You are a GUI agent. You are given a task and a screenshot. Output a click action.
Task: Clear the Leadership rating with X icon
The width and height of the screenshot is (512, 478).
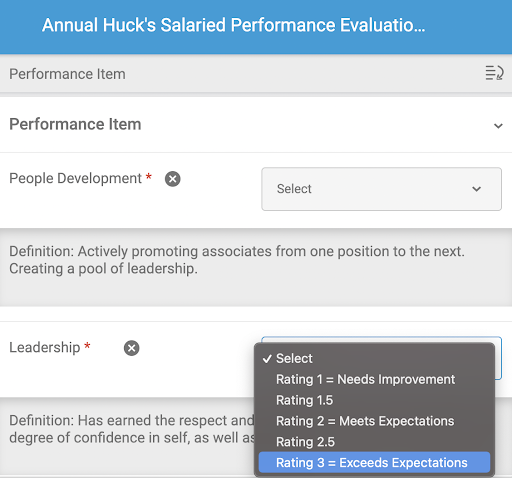tap(132, 348)
